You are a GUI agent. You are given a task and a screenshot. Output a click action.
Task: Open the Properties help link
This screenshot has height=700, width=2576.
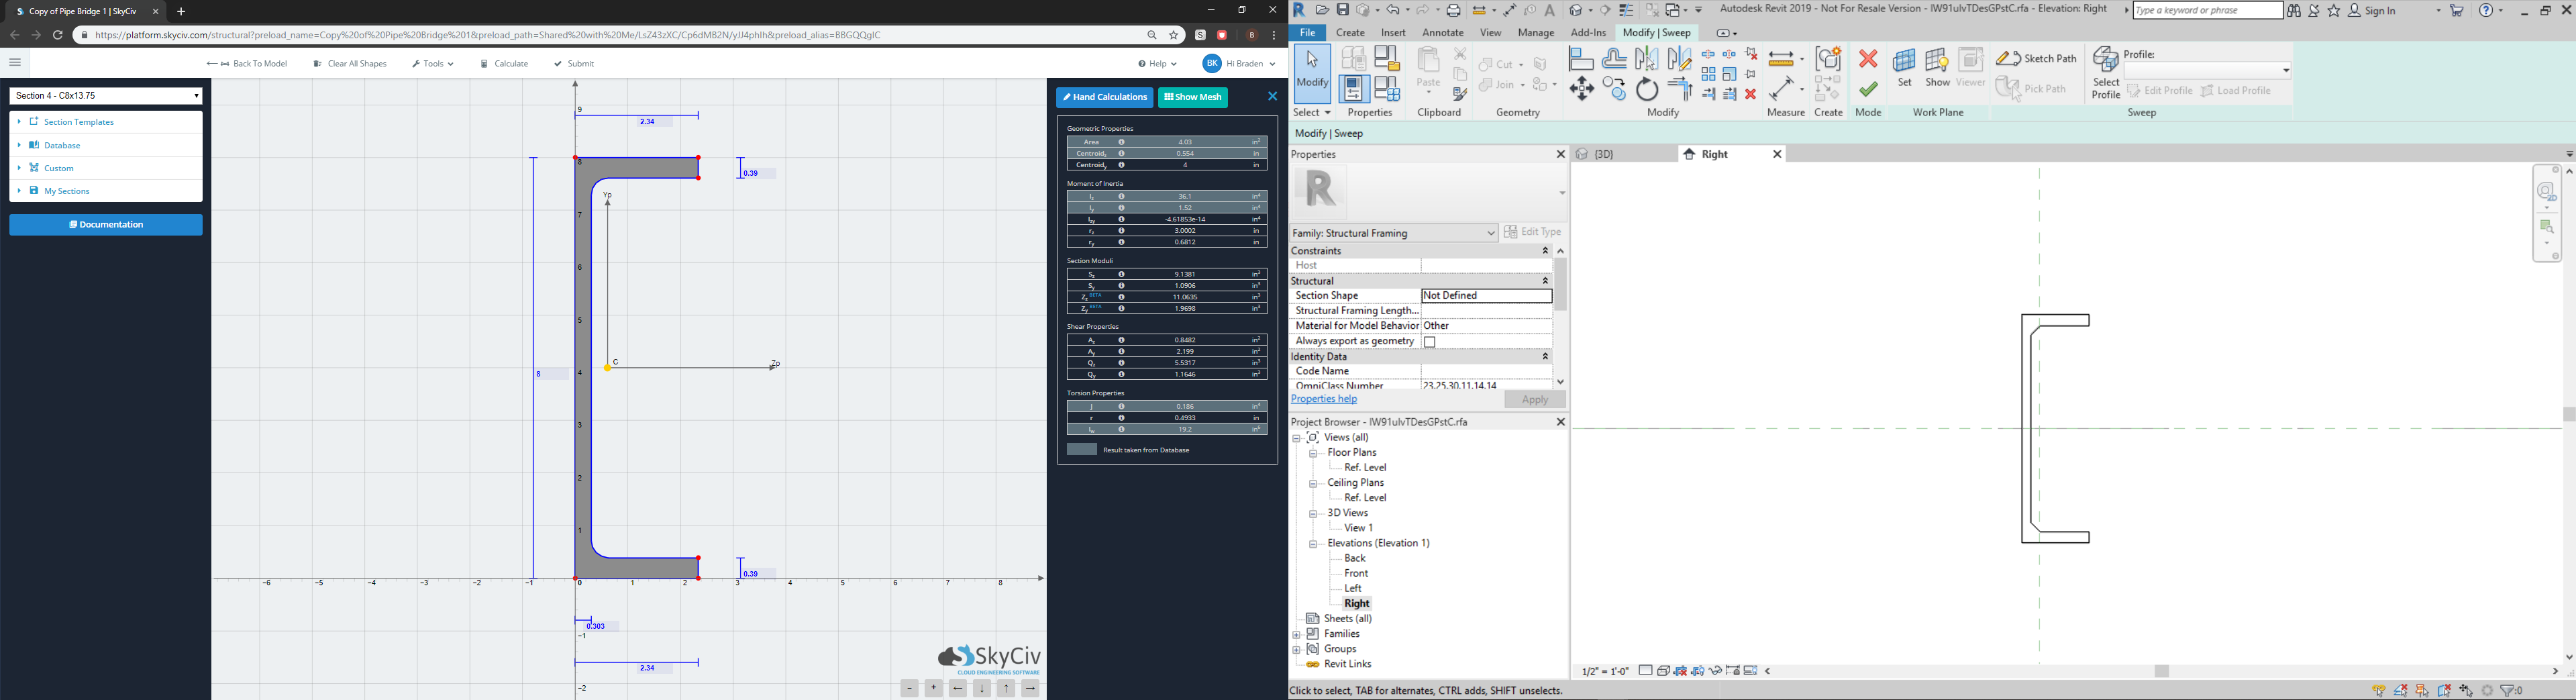pyautogui.click(x=1323, y=398)
